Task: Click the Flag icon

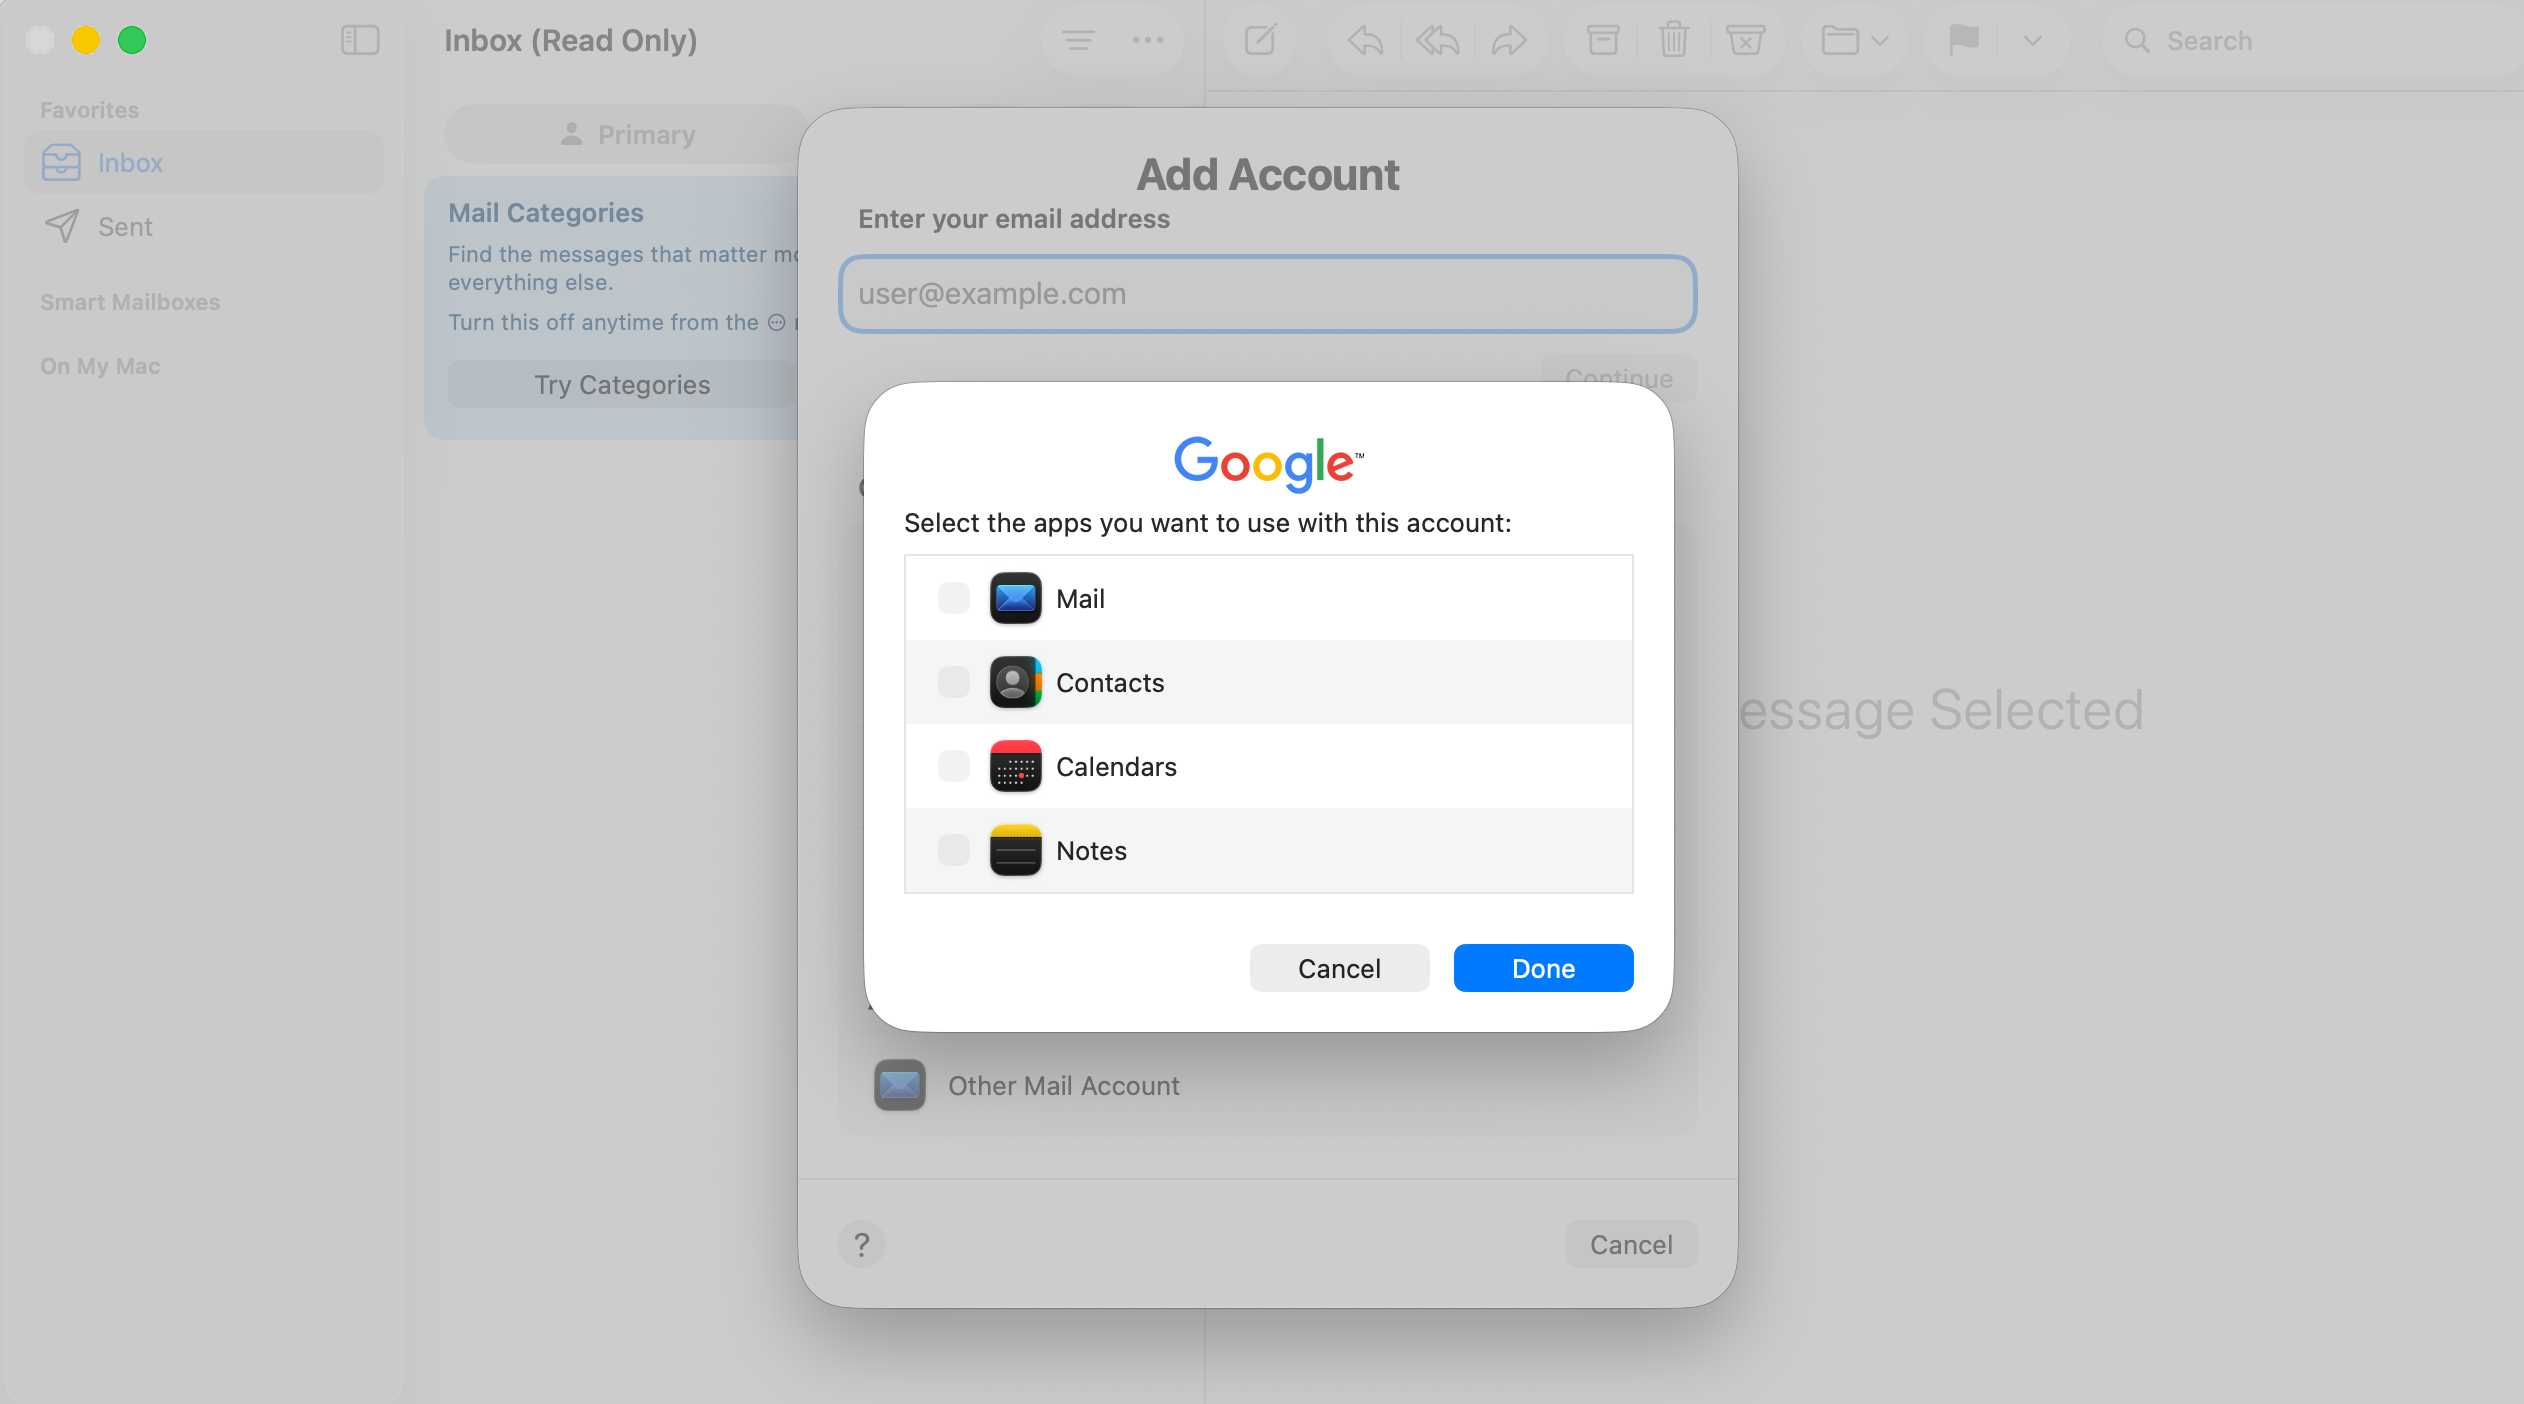Action: click(1962, 40)
